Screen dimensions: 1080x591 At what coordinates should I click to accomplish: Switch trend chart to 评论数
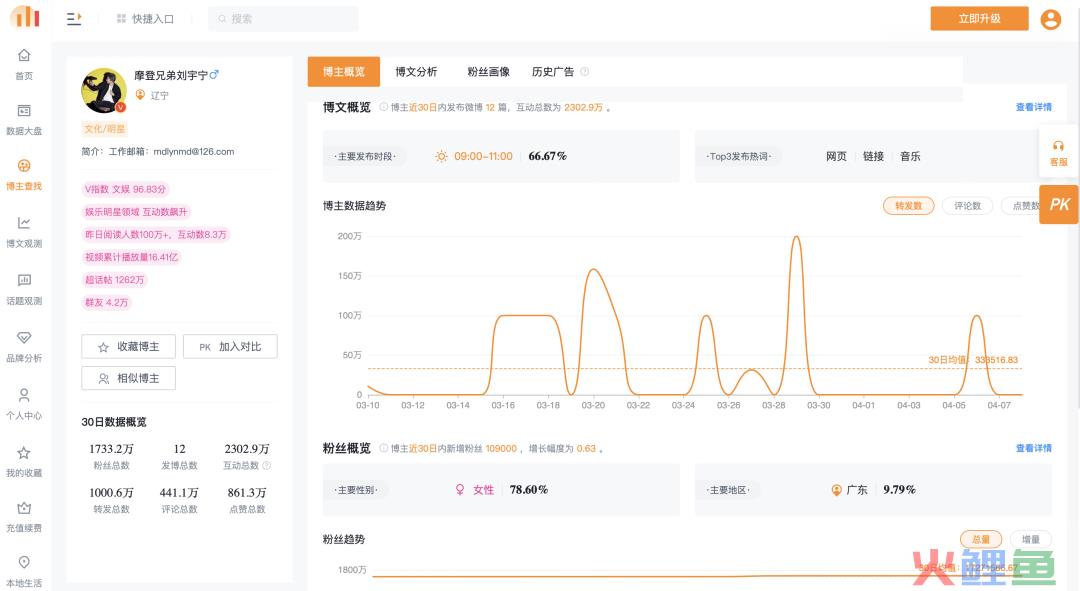967,206
